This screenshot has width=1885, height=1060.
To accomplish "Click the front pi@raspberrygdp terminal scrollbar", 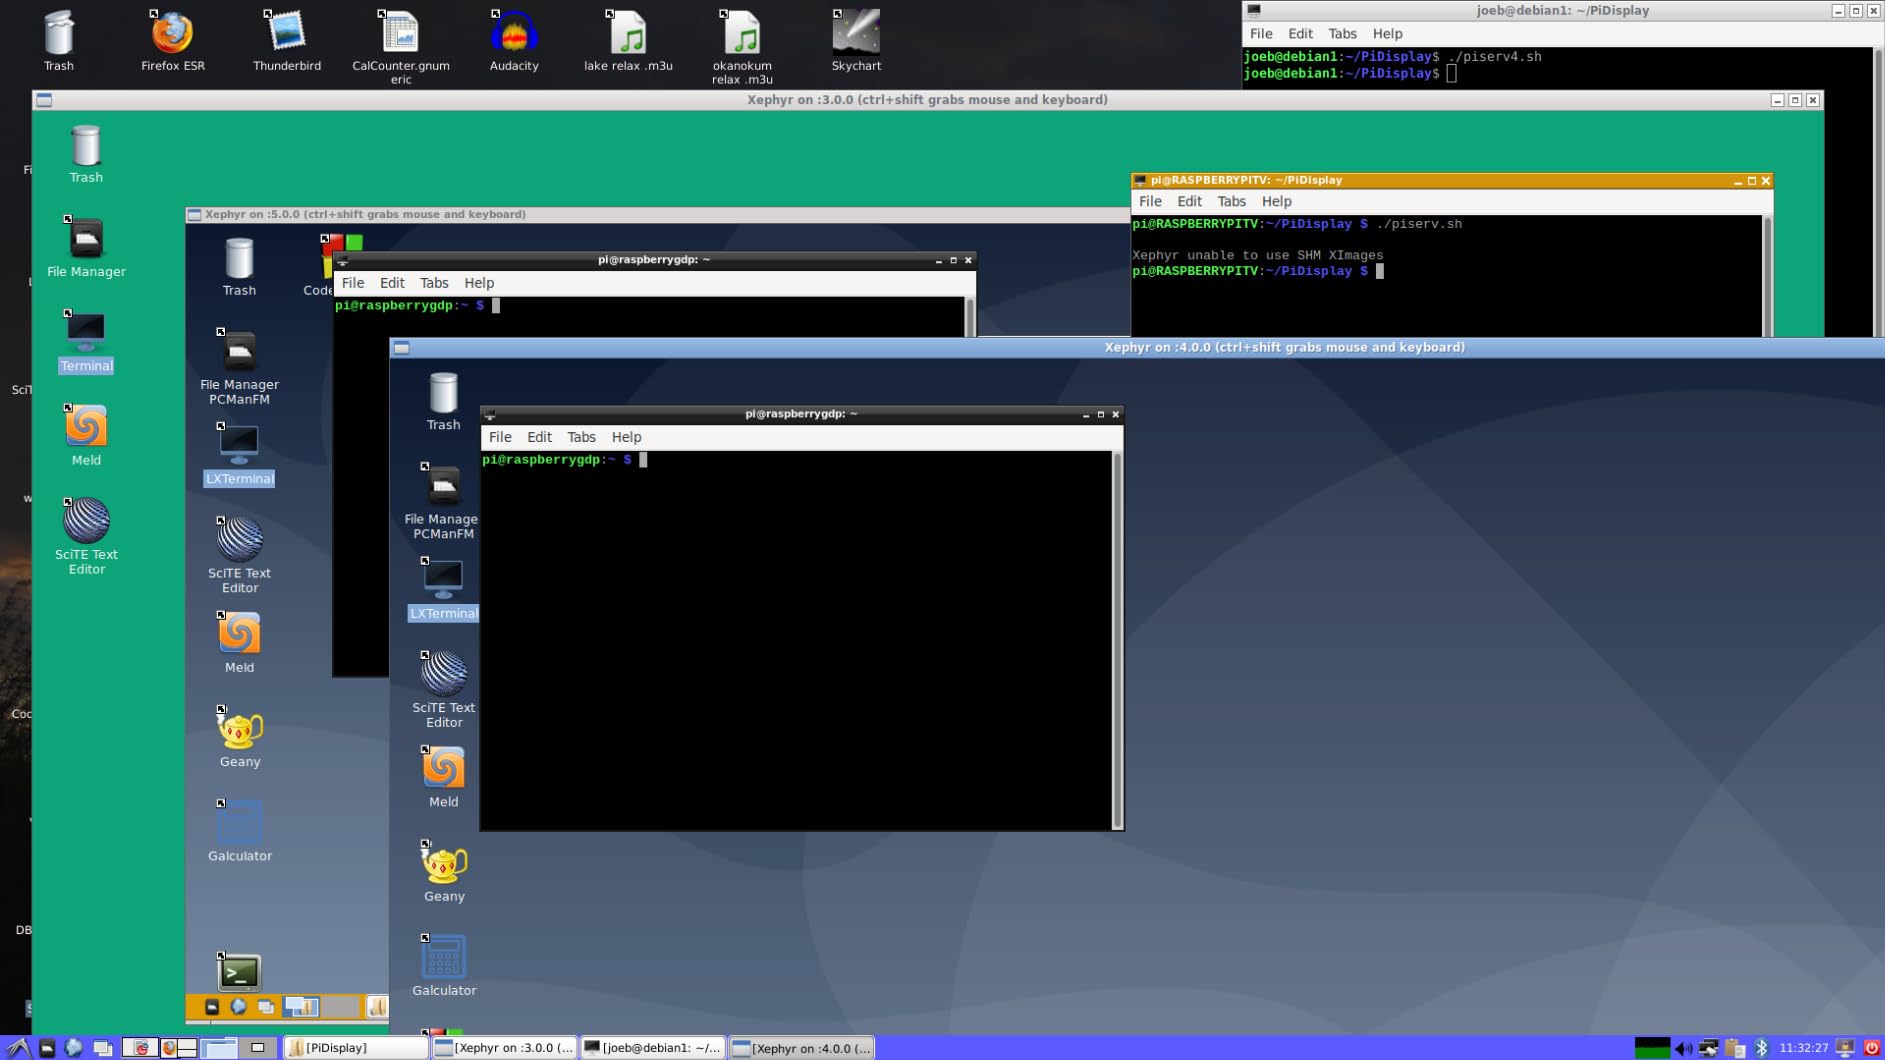I will tap(1117, 640).
